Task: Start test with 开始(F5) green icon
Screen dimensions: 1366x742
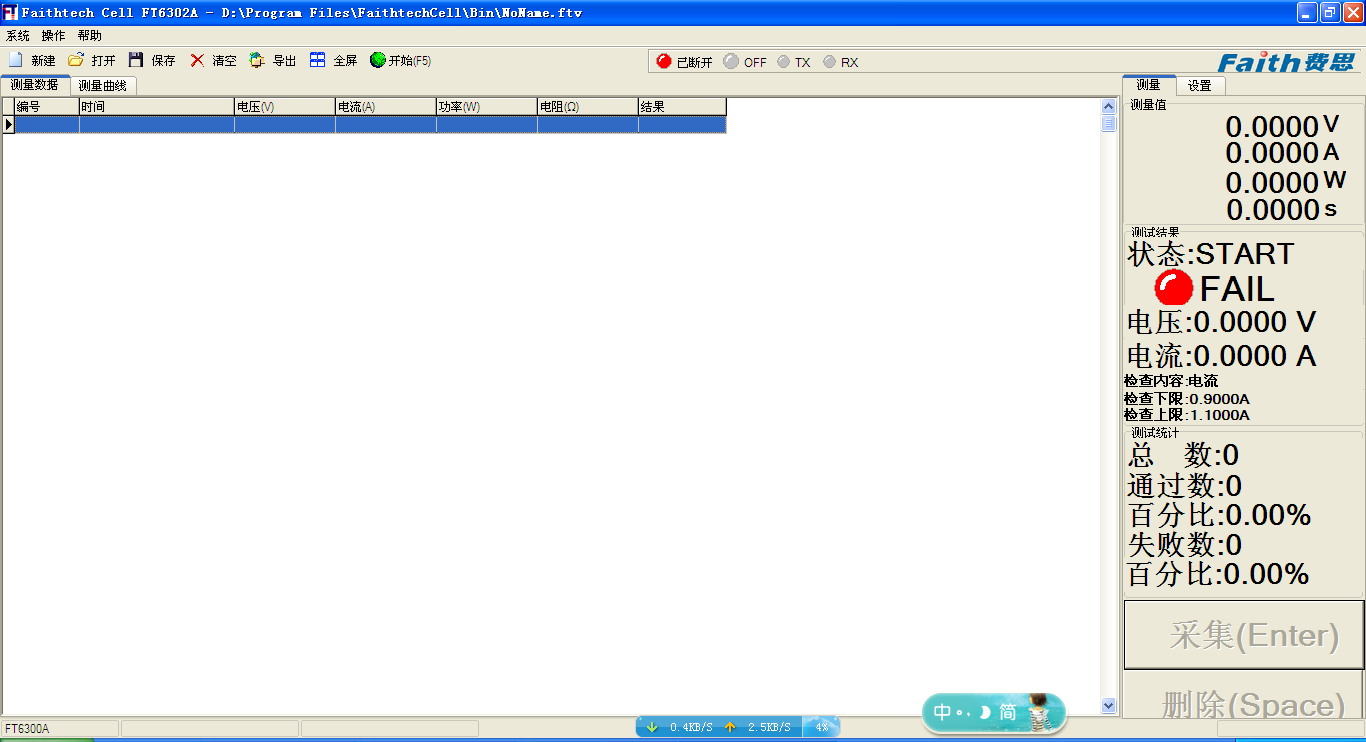Action: tap(377, 60)
